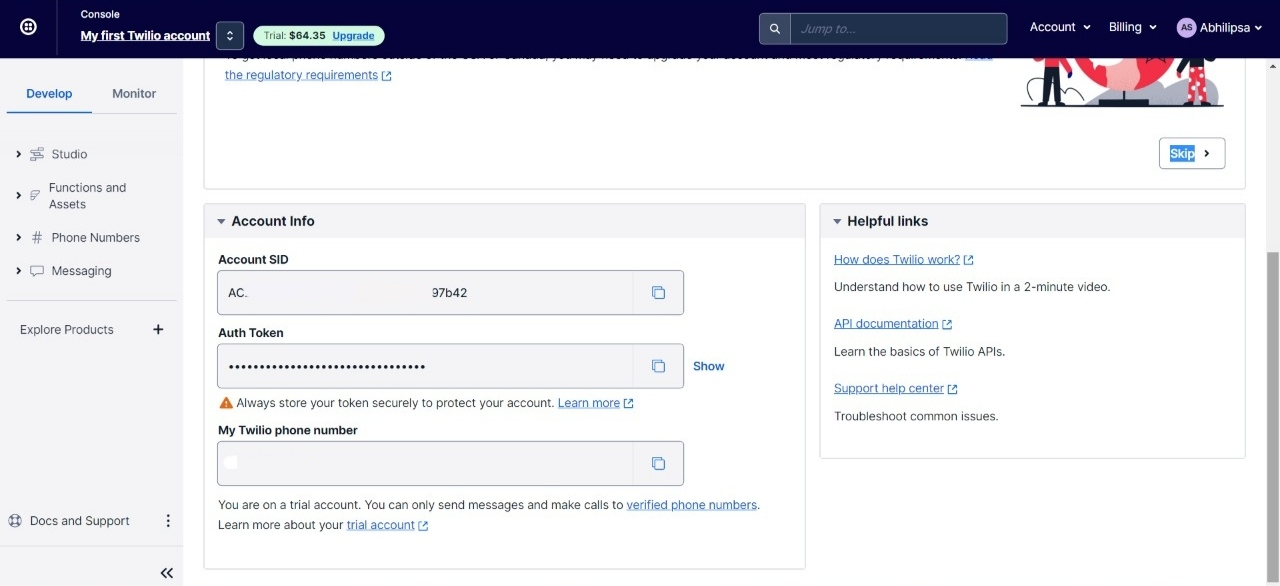This screenshot has height=586, width=1280.
Task: Open the Docs and Support overflow menu
Action: click(x=168, y=520)
